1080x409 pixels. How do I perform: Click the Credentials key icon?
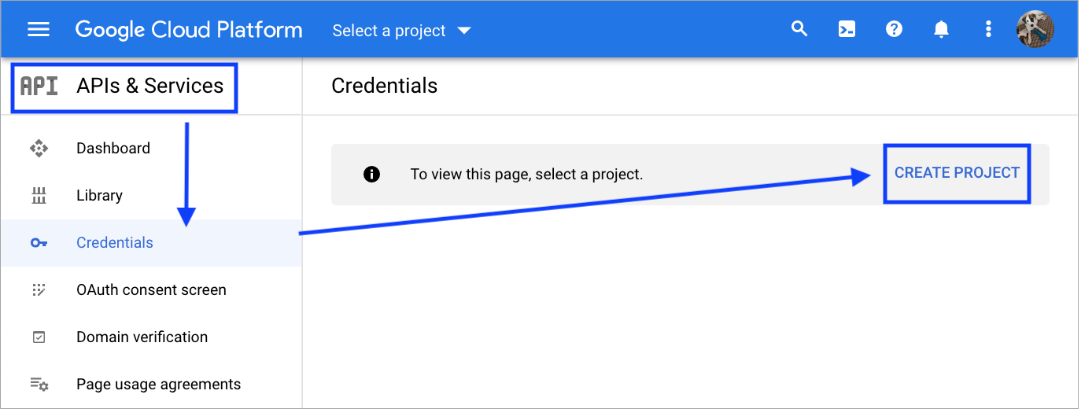[x=39, y=243]
